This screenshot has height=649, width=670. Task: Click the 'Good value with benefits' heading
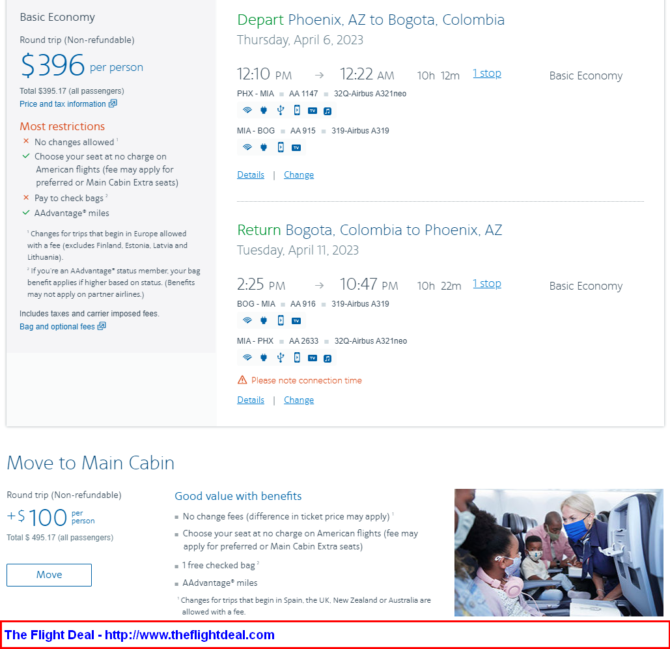(238, 496)
